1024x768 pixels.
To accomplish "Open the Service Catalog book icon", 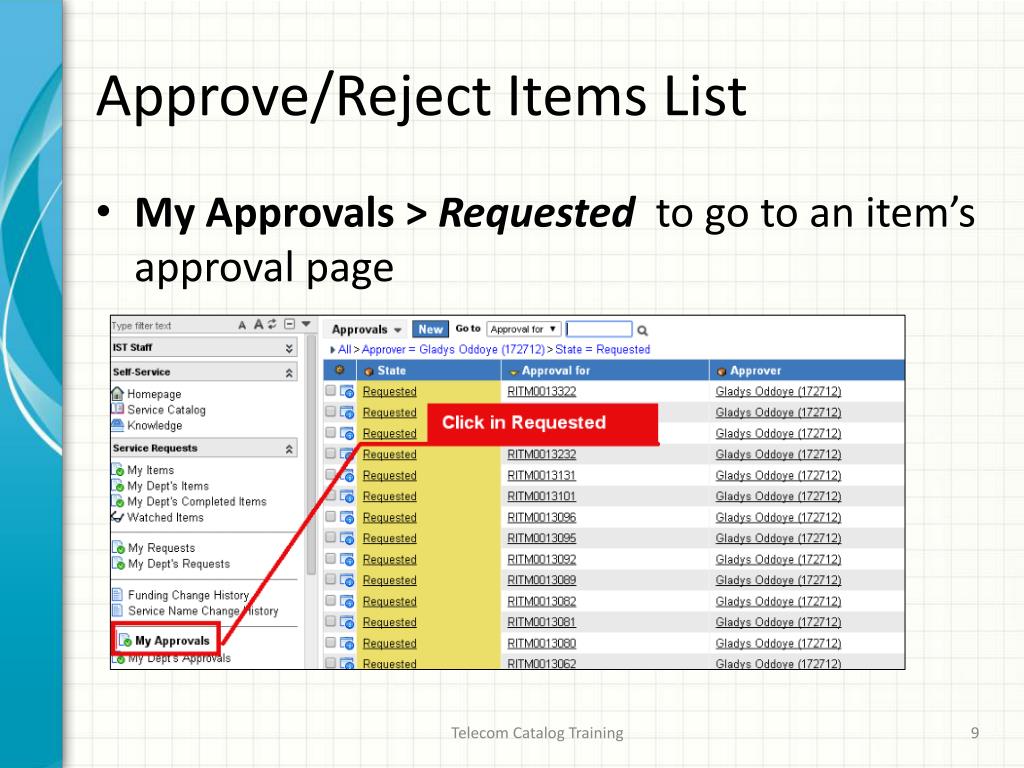I will 118,409.
